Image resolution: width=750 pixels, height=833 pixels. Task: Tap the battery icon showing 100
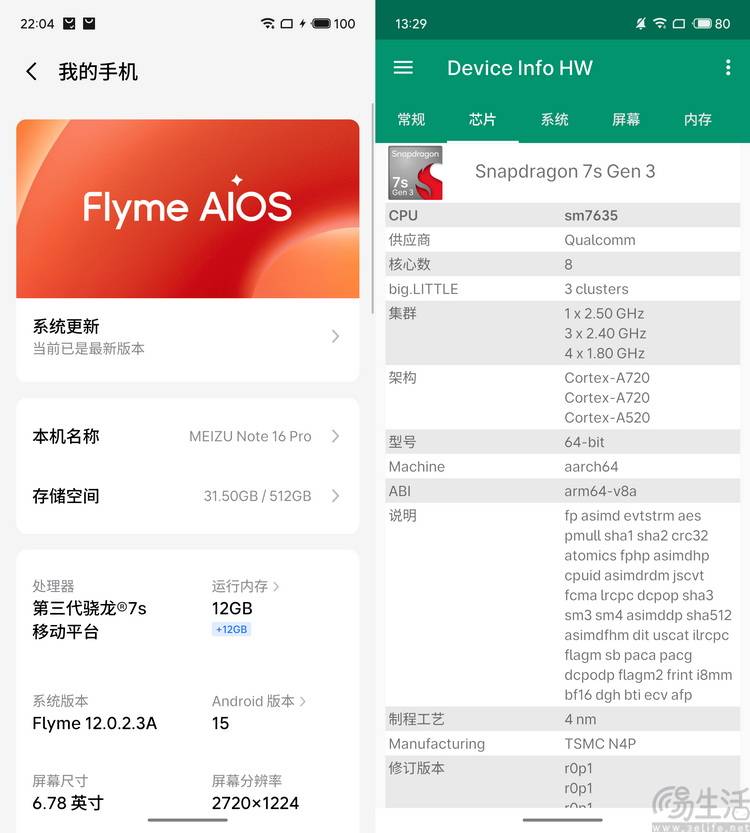(x=321, y=23)
